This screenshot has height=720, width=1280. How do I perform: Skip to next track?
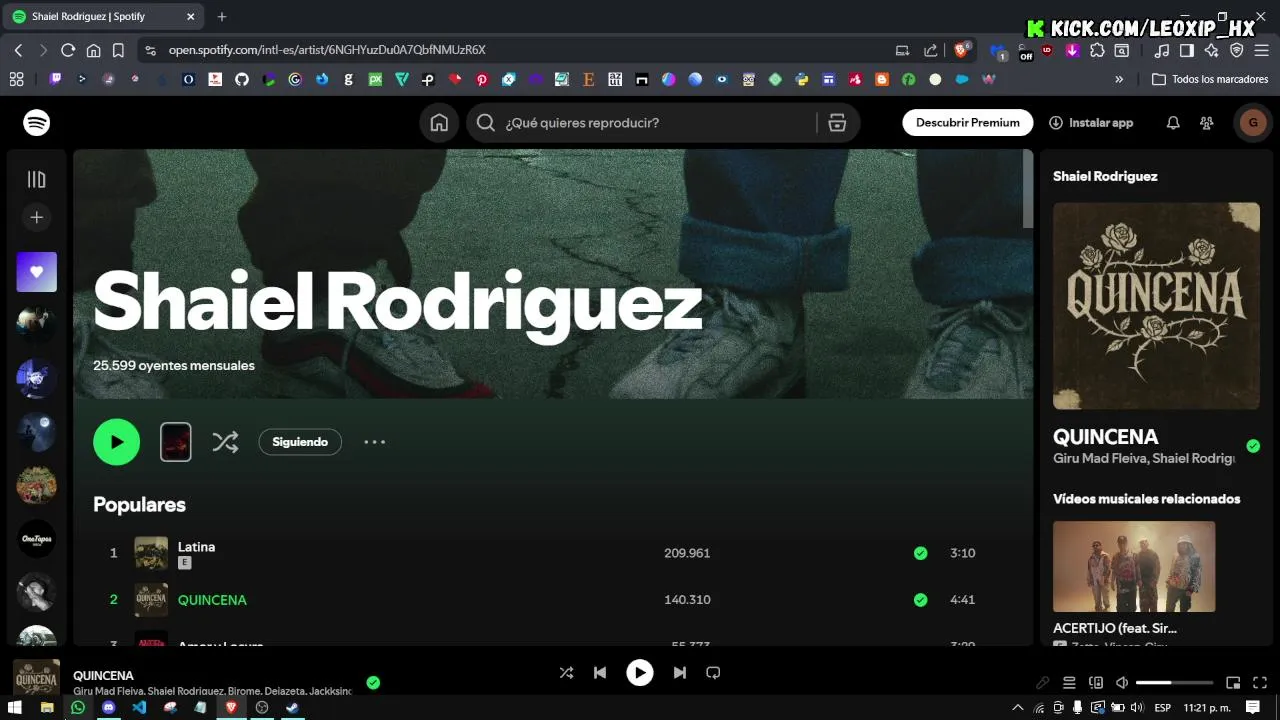[x=680, y=673]
